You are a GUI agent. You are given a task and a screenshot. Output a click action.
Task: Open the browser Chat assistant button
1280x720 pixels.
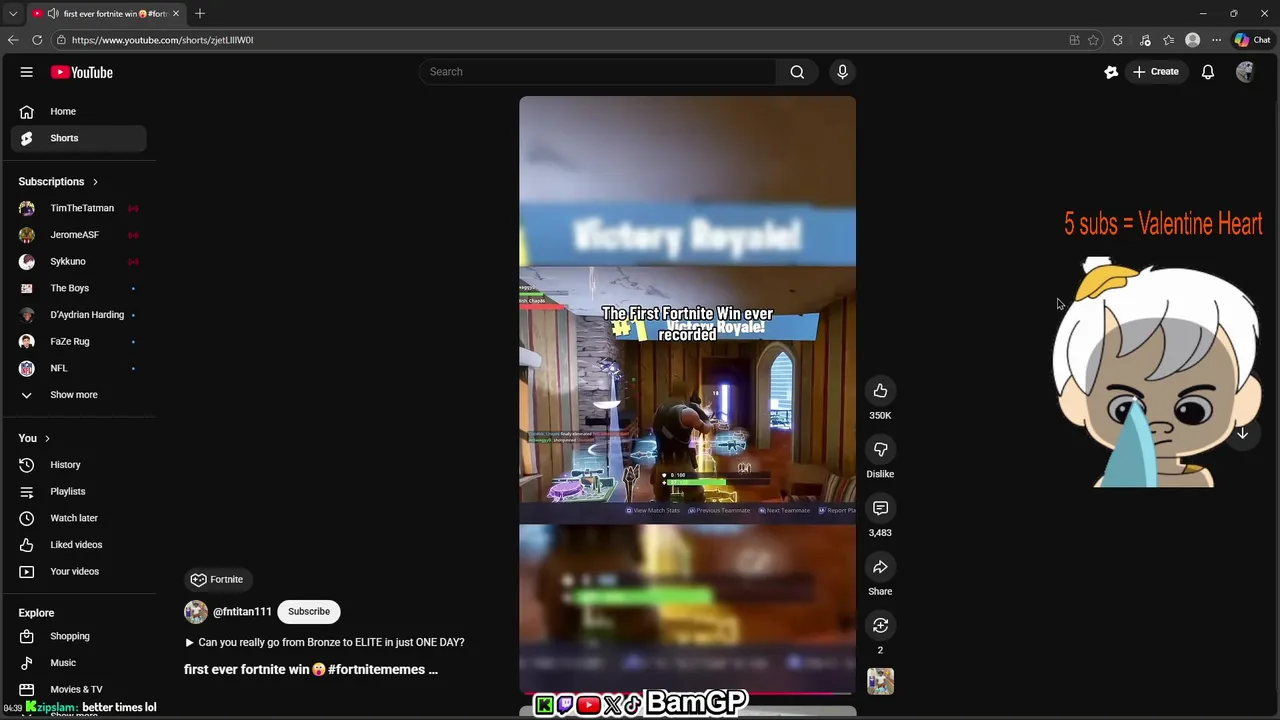click(x=1252, y=40)
